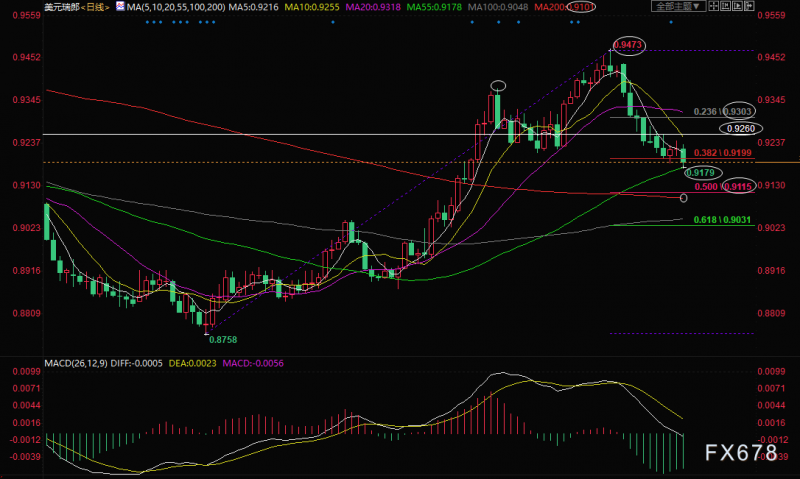Viewport: 800px width, 479px height.
Task: Click the DIFF:-0.0005 value
Action: [x=137, y=363]
